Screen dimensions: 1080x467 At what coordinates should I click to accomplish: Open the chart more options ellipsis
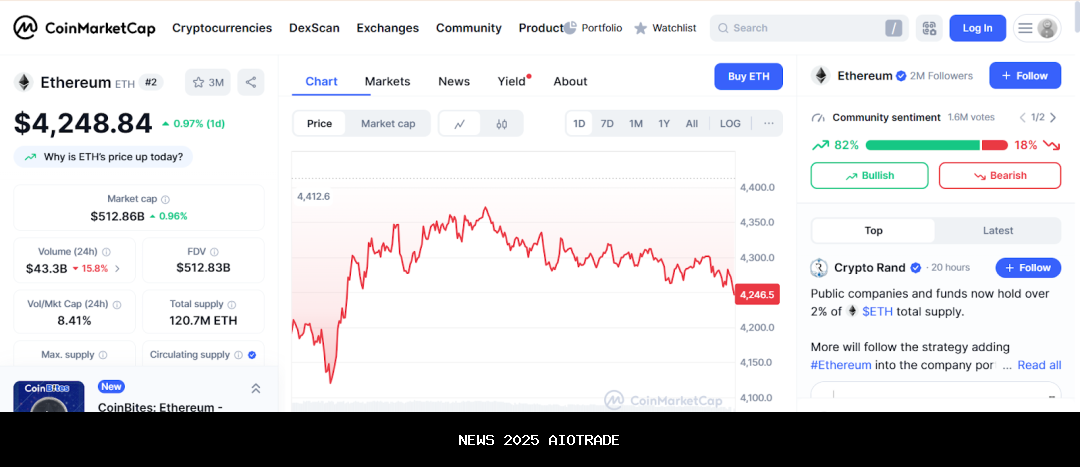(x=768, y=123)
